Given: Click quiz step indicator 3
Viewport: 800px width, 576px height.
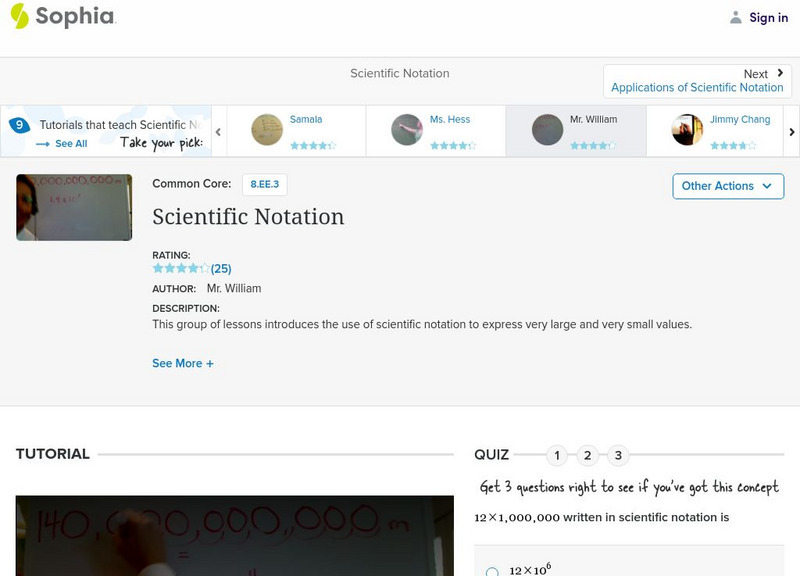Looking at the screenshot, I should pos(617,454).
